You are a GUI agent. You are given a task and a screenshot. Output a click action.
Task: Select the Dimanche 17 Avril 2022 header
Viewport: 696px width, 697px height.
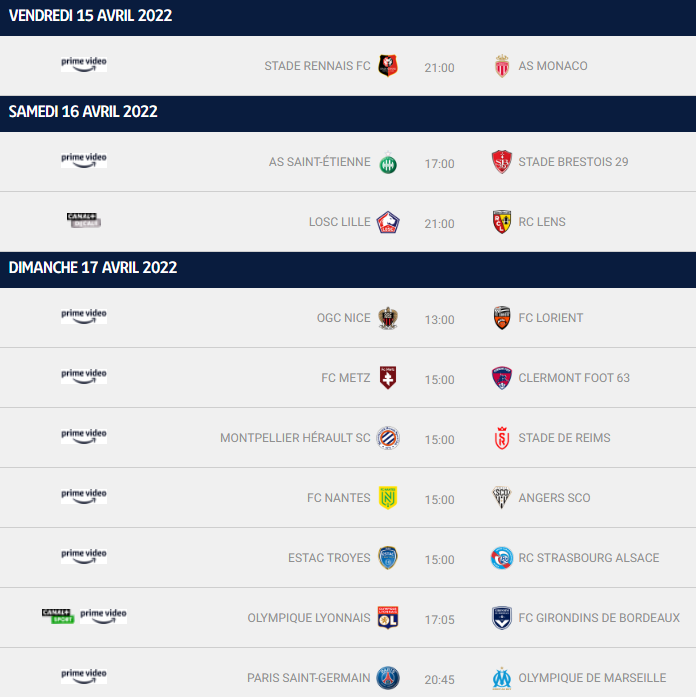click(348, 269)
